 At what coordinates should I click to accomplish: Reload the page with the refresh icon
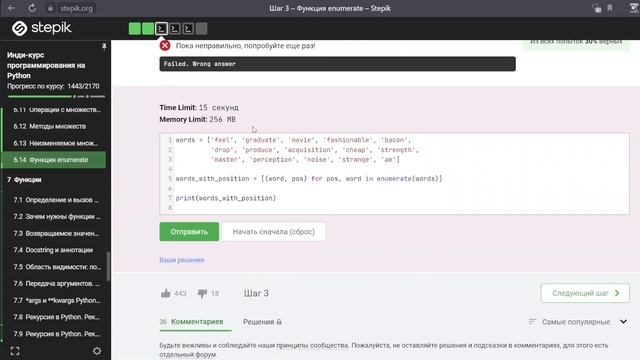click(x=32, y=8)
